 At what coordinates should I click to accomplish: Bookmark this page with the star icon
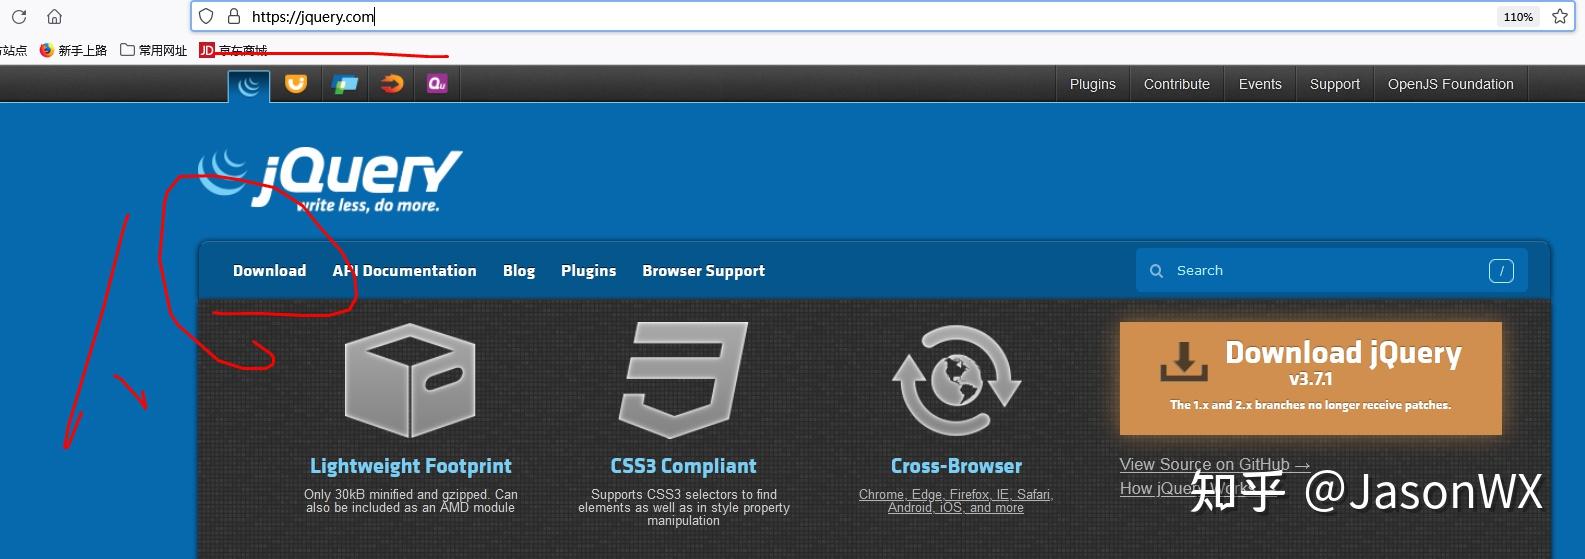[x=1559, y=16]
